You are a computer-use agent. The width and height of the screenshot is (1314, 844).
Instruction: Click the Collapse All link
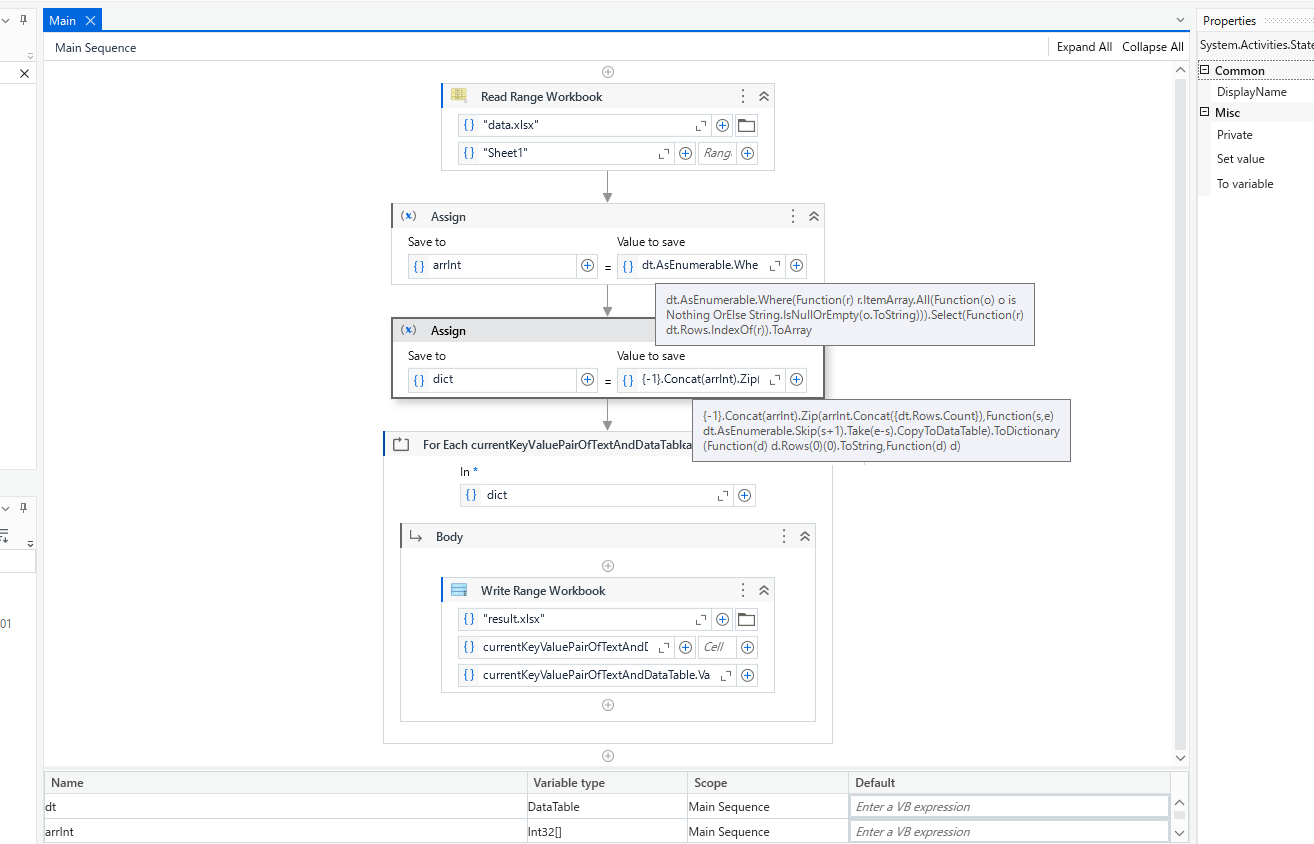[x=1152, y=46]
